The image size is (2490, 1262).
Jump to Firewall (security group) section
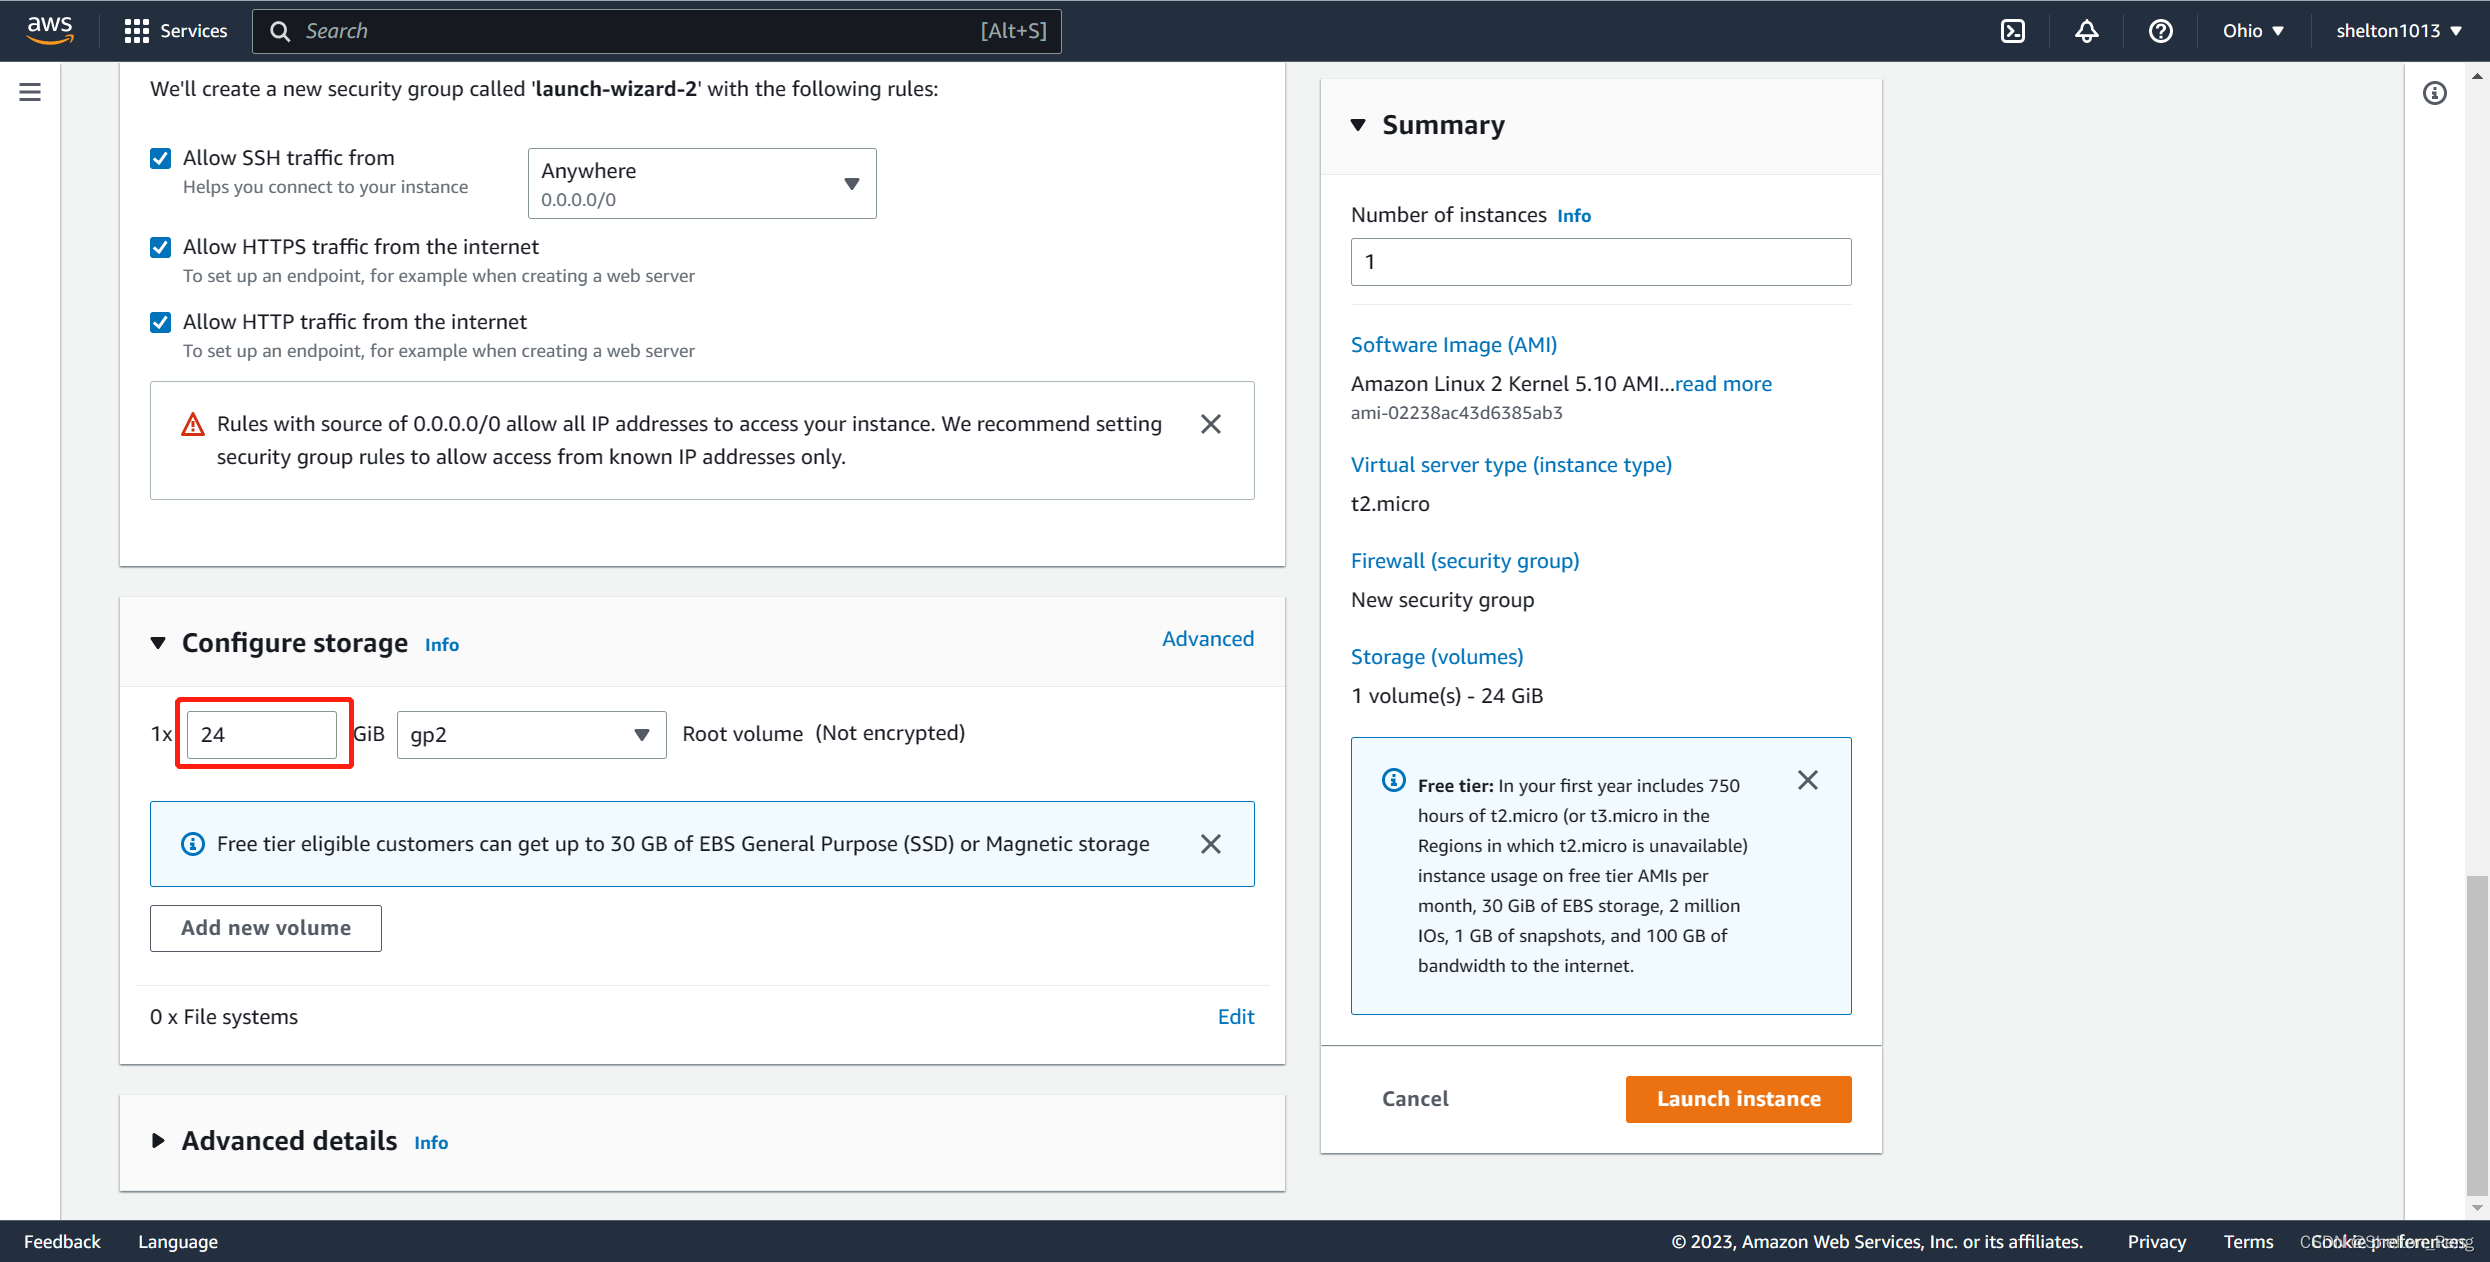tap(1465, 561)
